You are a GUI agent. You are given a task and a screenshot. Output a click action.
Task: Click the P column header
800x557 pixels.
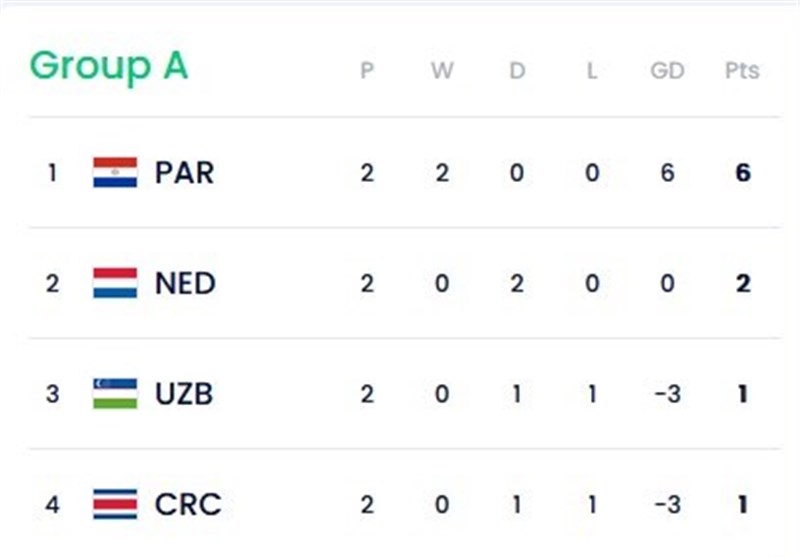[367, 71]
